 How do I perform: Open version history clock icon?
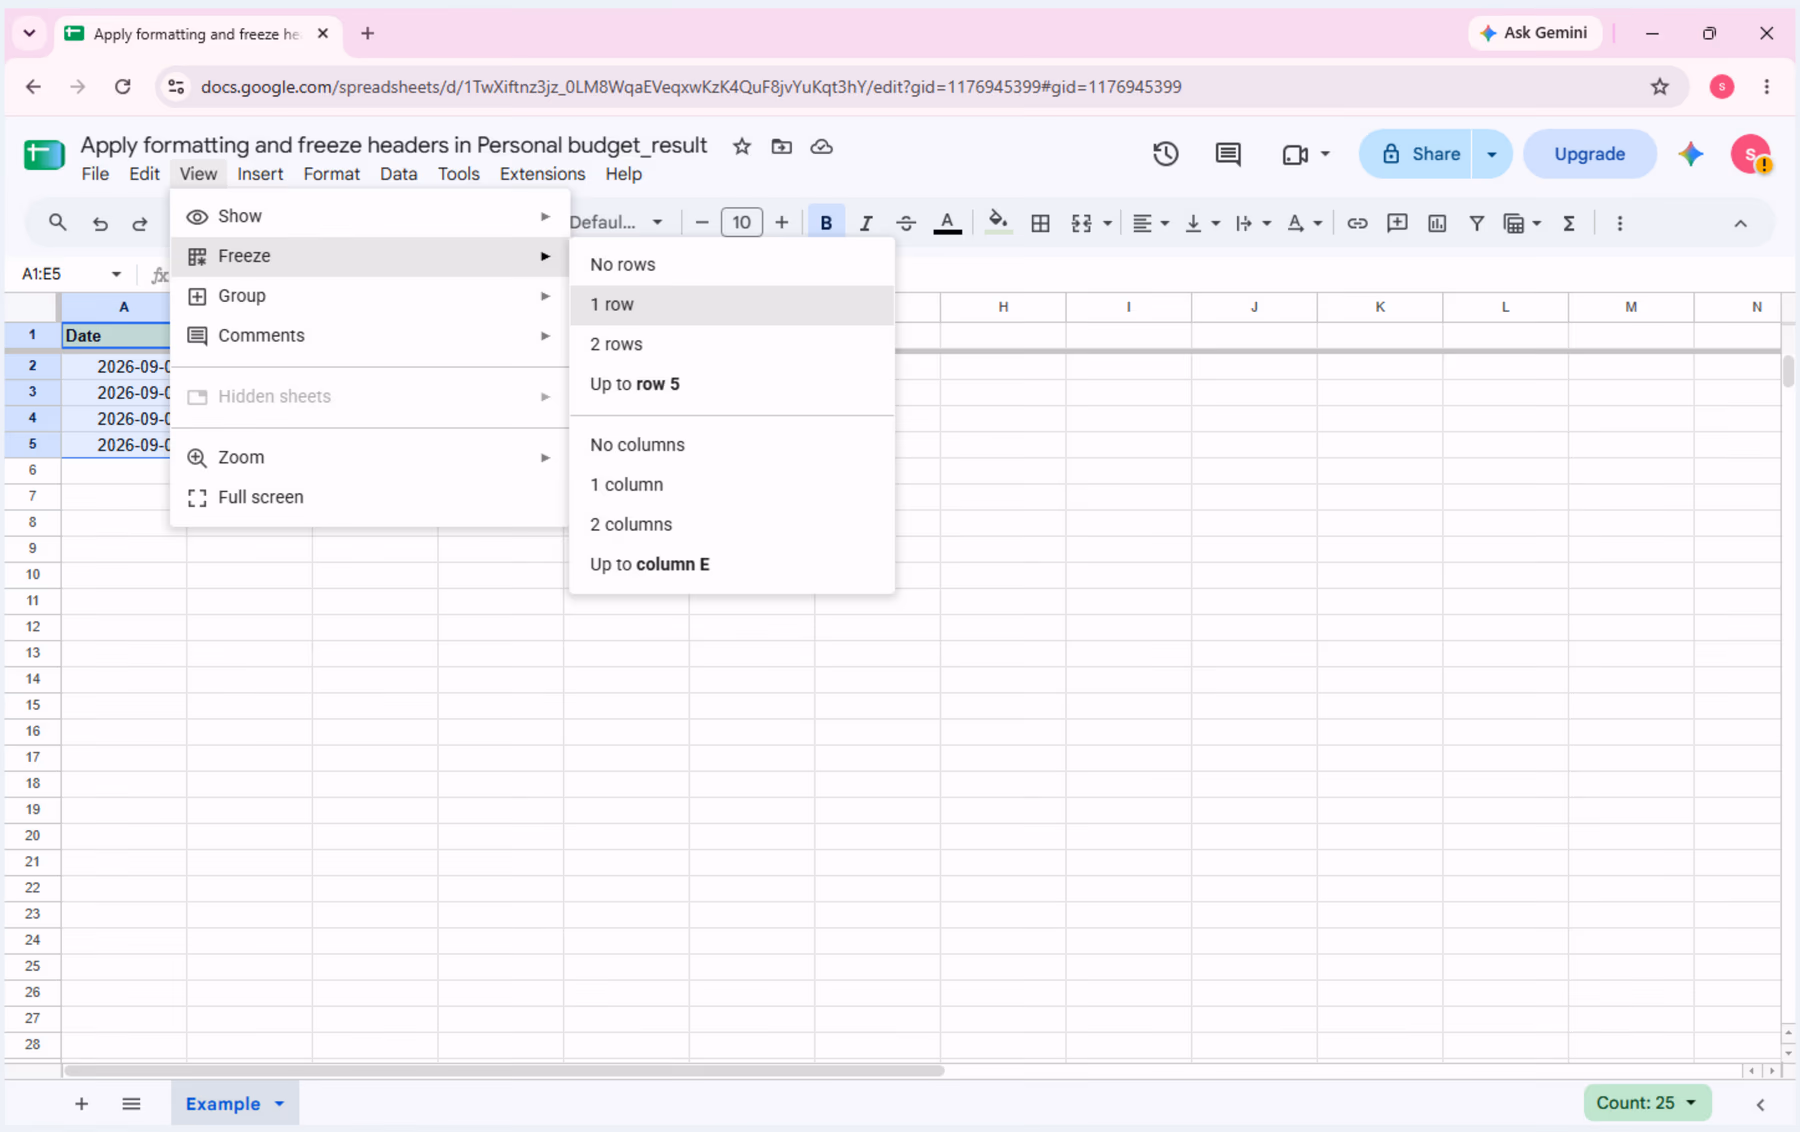click(x=1165, y=154)
